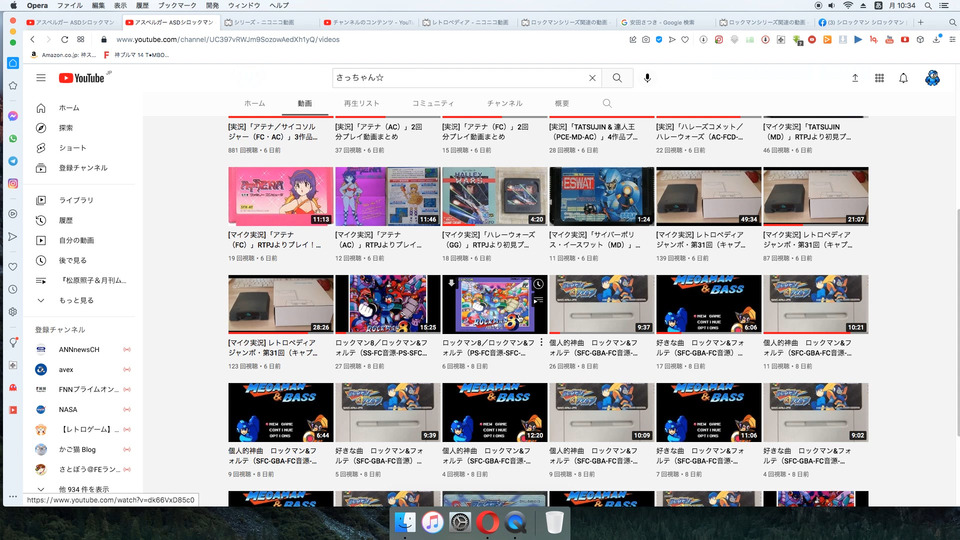Open the upload video icon
Viewport: 960px width, 540px height.
(x=855, y=78)
